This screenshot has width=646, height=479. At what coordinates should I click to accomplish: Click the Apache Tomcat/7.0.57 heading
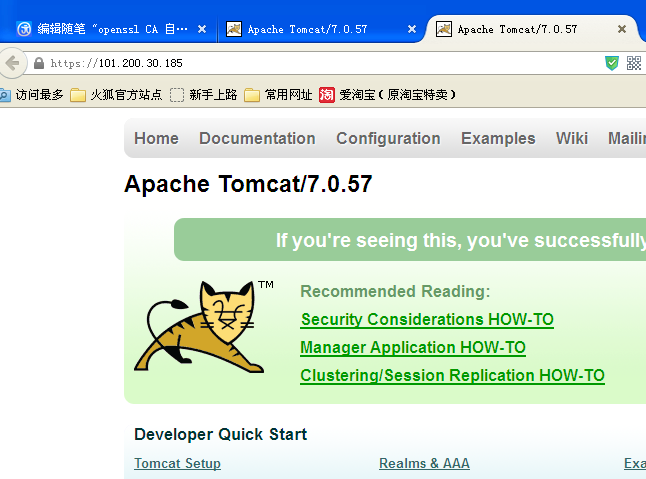click(248, 184)
